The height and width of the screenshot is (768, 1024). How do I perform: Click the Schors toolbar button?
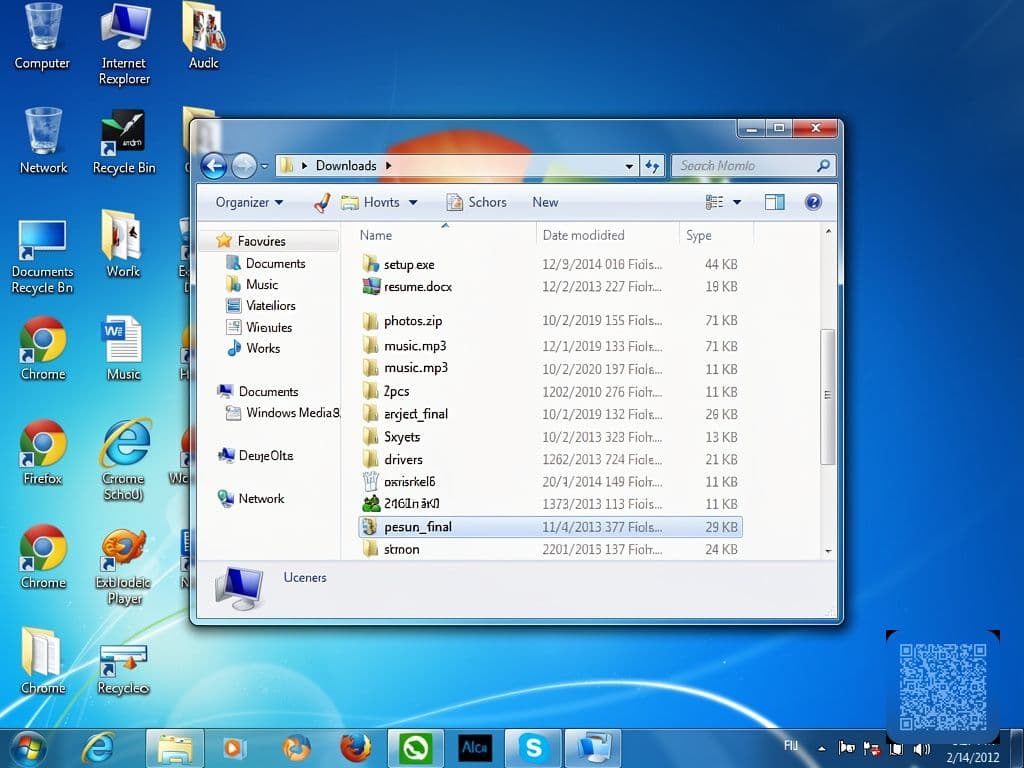tap(476, 202)
